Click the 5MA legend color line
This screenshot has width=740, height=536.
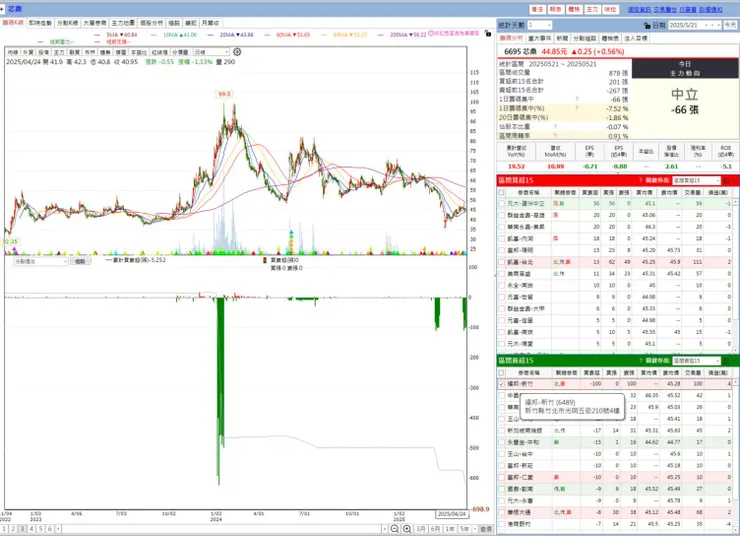coord(97,35)
